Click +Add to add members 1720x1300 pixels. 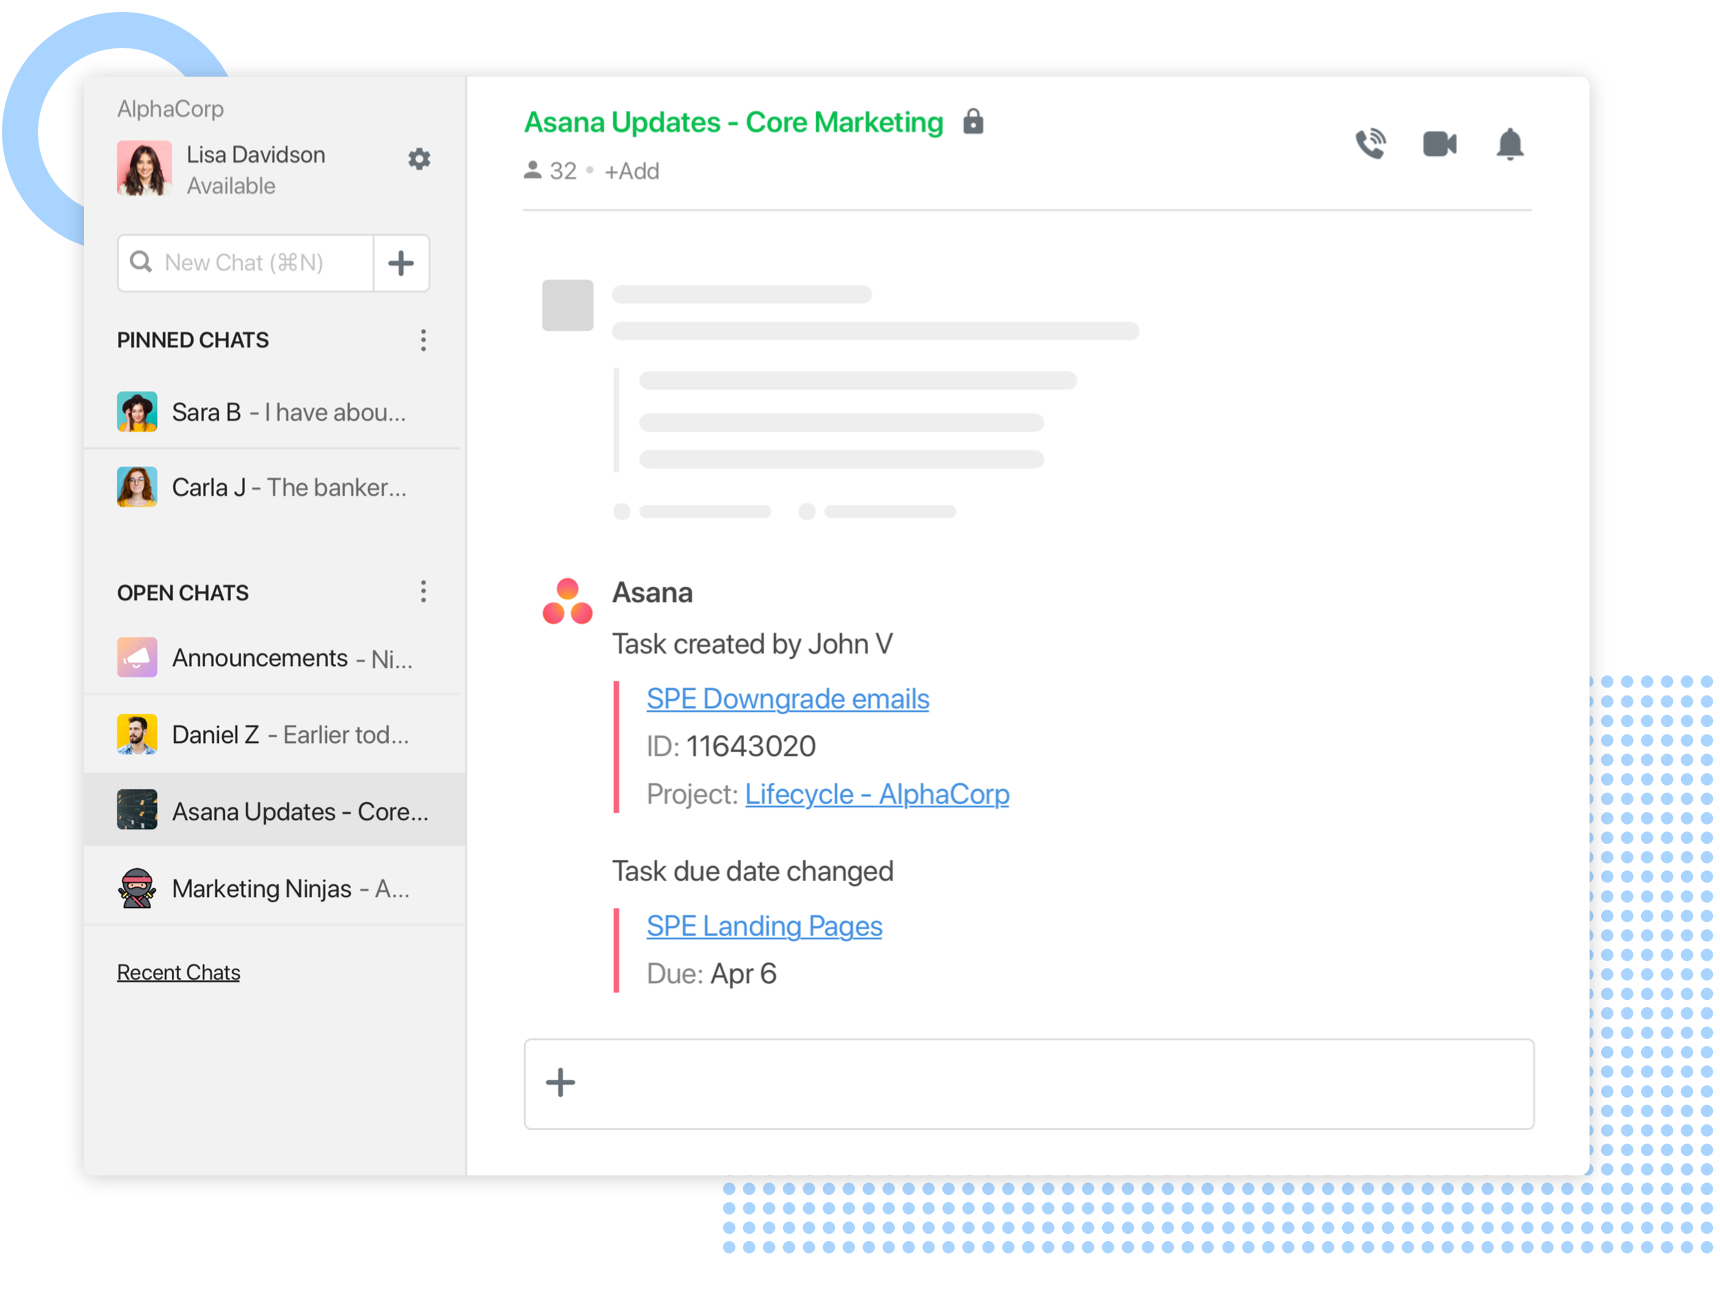(x=632, y=171)
